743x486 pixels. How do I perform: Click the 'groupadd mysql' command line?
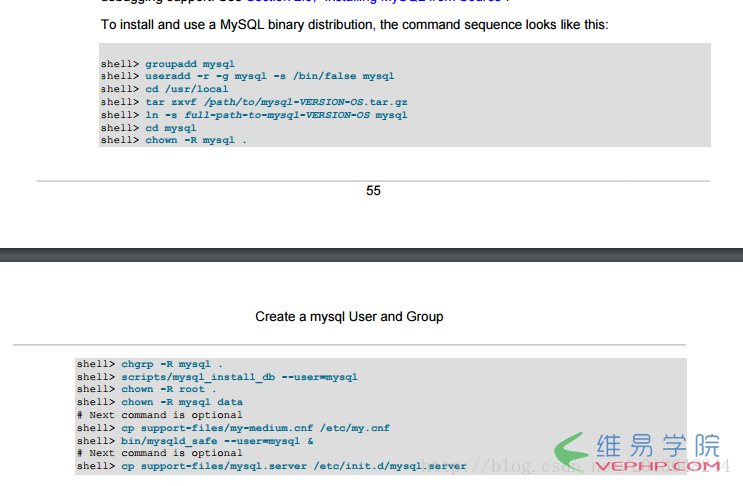167,64
